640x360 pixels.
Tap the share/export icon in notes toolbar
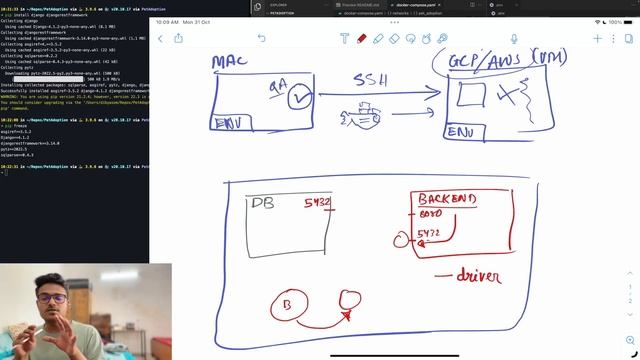[179, 38]
